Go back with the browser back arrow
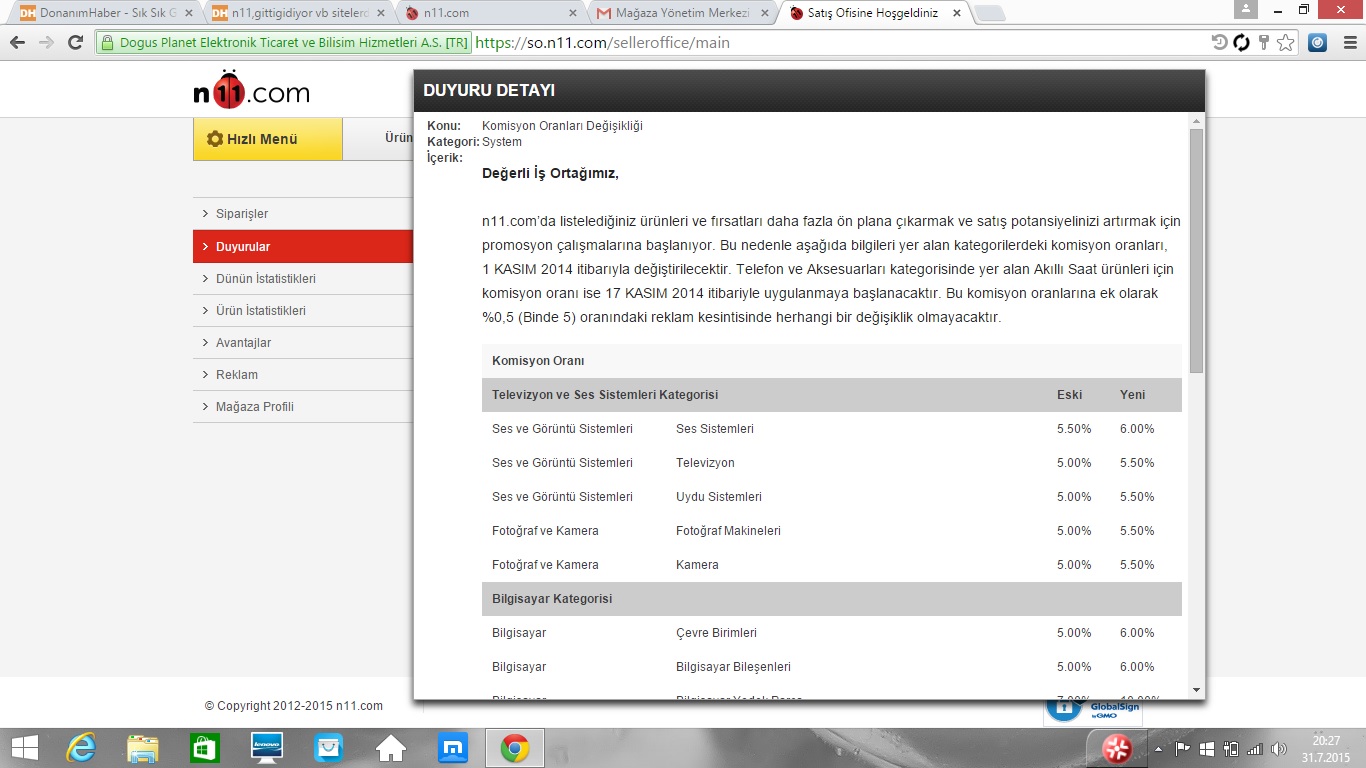1366x768 pixels. point(17,43)
